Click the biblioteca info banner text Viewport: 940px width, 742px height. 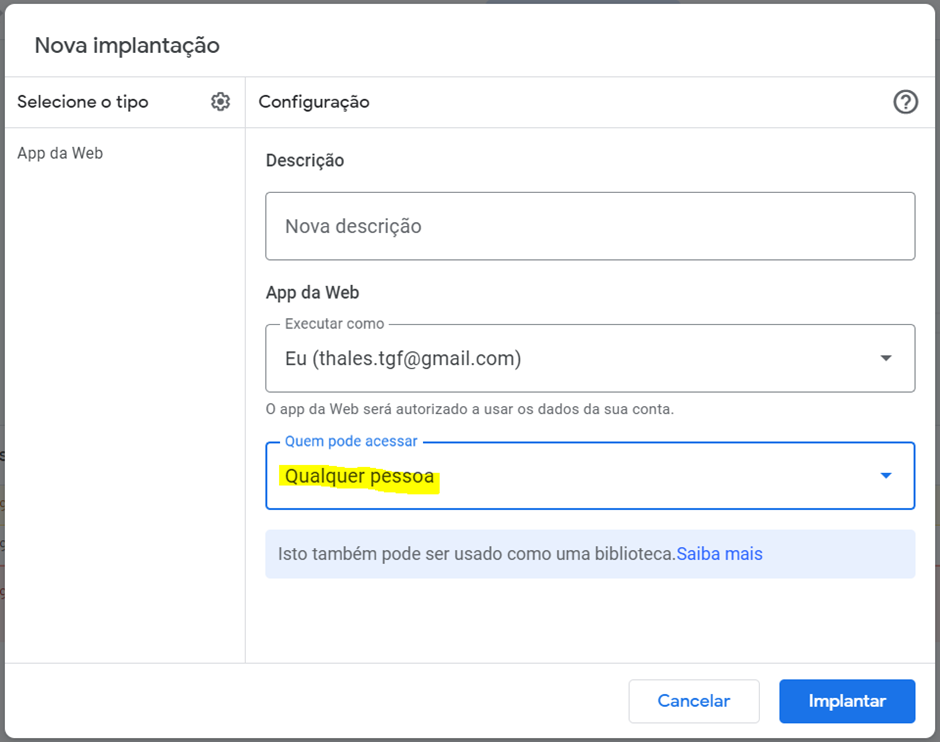(x=477, y=554)
